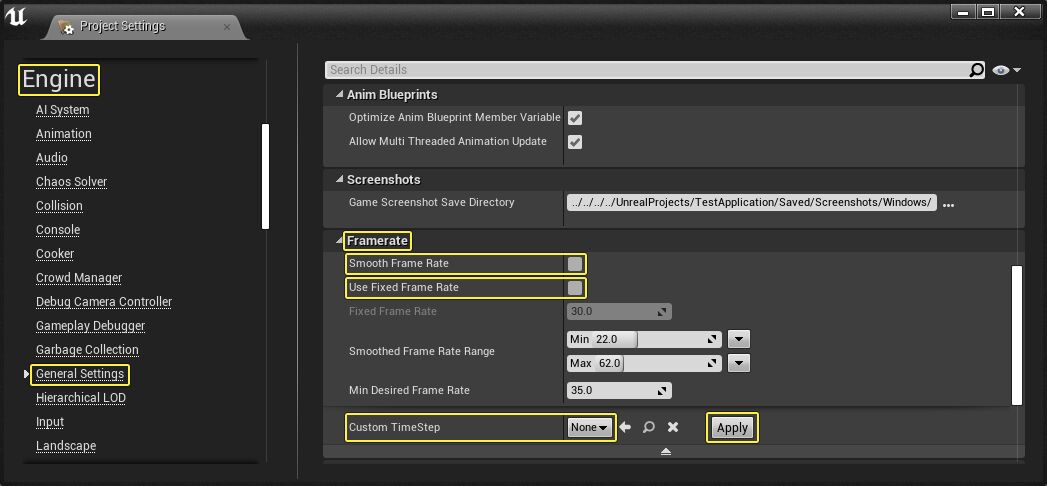Open Input settings
This screenshot has width=1047, height=486.
(x=49, y=422)
